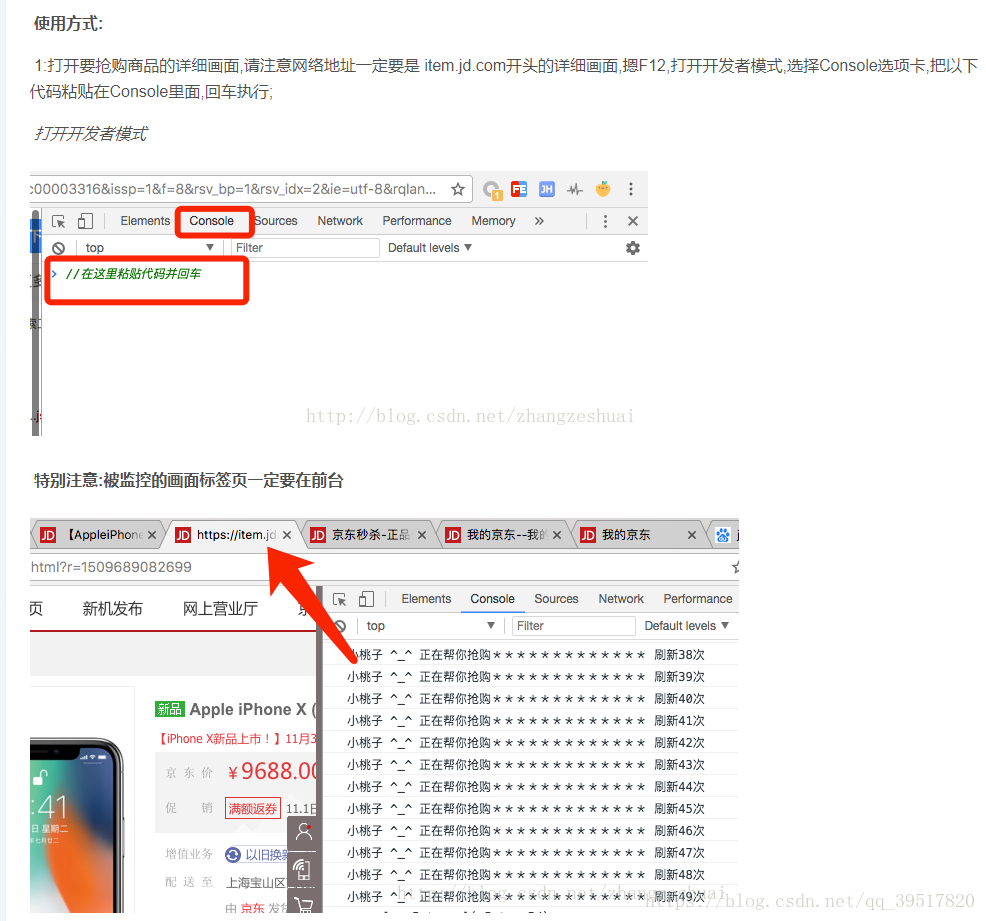The image size is (986, 921).
Task: Switch to Network tab in lower DevTools
Action: [621, 599]
